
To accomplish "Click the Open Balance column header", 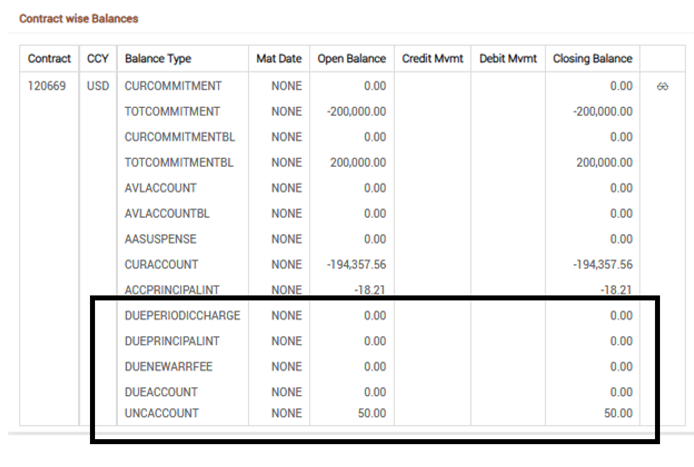I will pos(351,59).
